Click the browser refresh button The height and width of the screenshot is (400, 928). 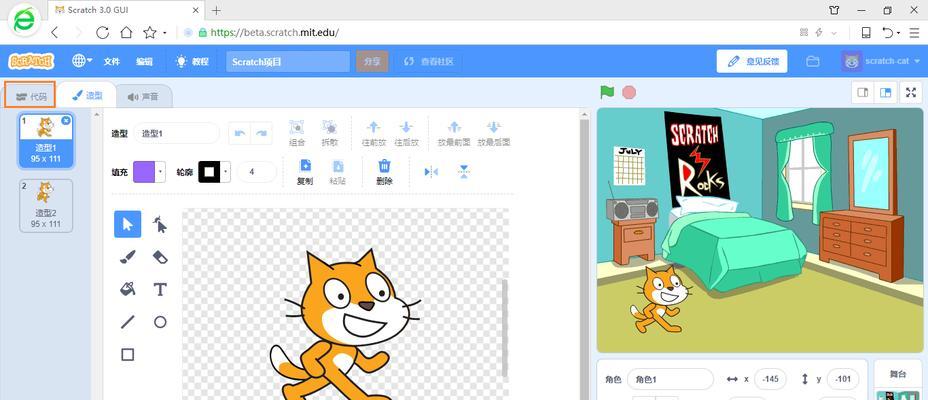pyautogui.click(x=102, y=33)
